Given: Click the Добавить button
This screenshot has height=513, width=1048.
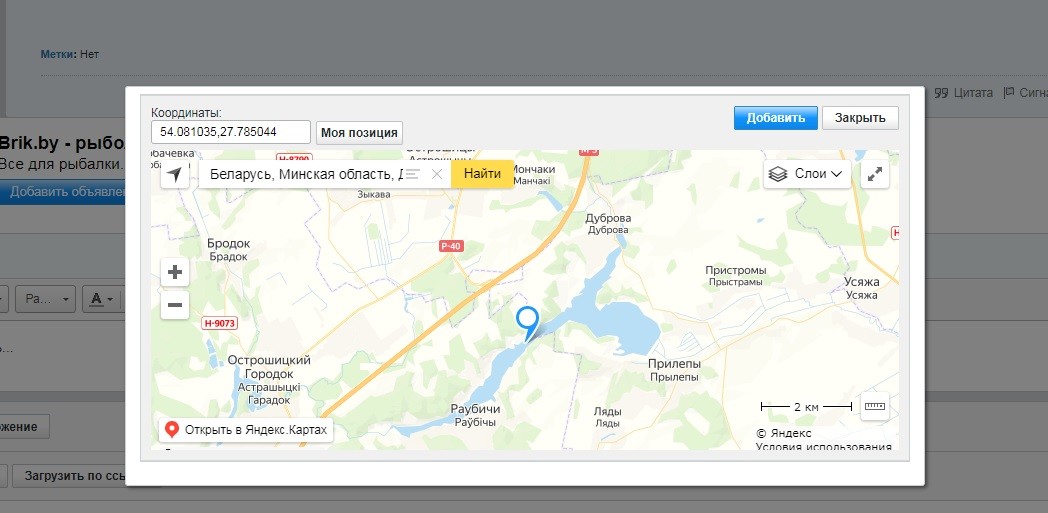Looking at the screenshot, I should coord(775,118).
